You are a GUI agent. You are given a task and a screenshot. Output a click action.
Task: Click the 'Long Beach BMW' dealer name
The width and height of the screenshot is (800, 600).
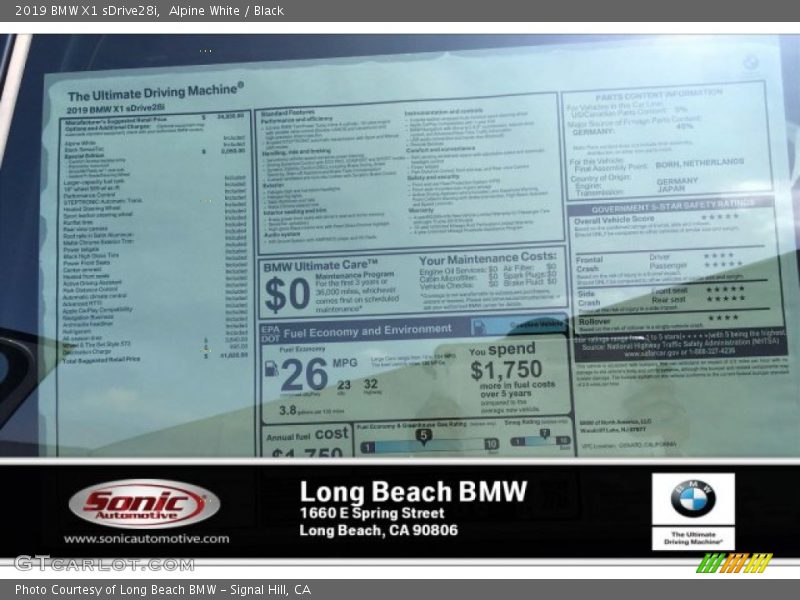point(413,492)
